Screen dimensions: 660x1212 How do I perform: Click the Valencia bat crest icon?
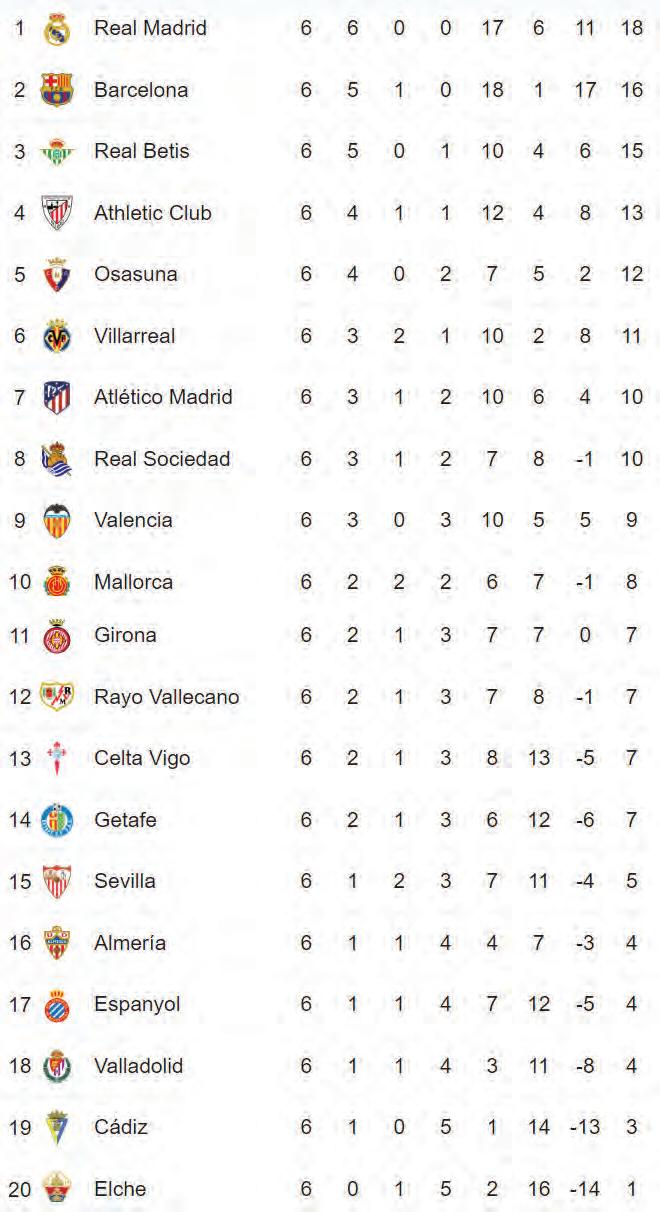pos(56,521)
